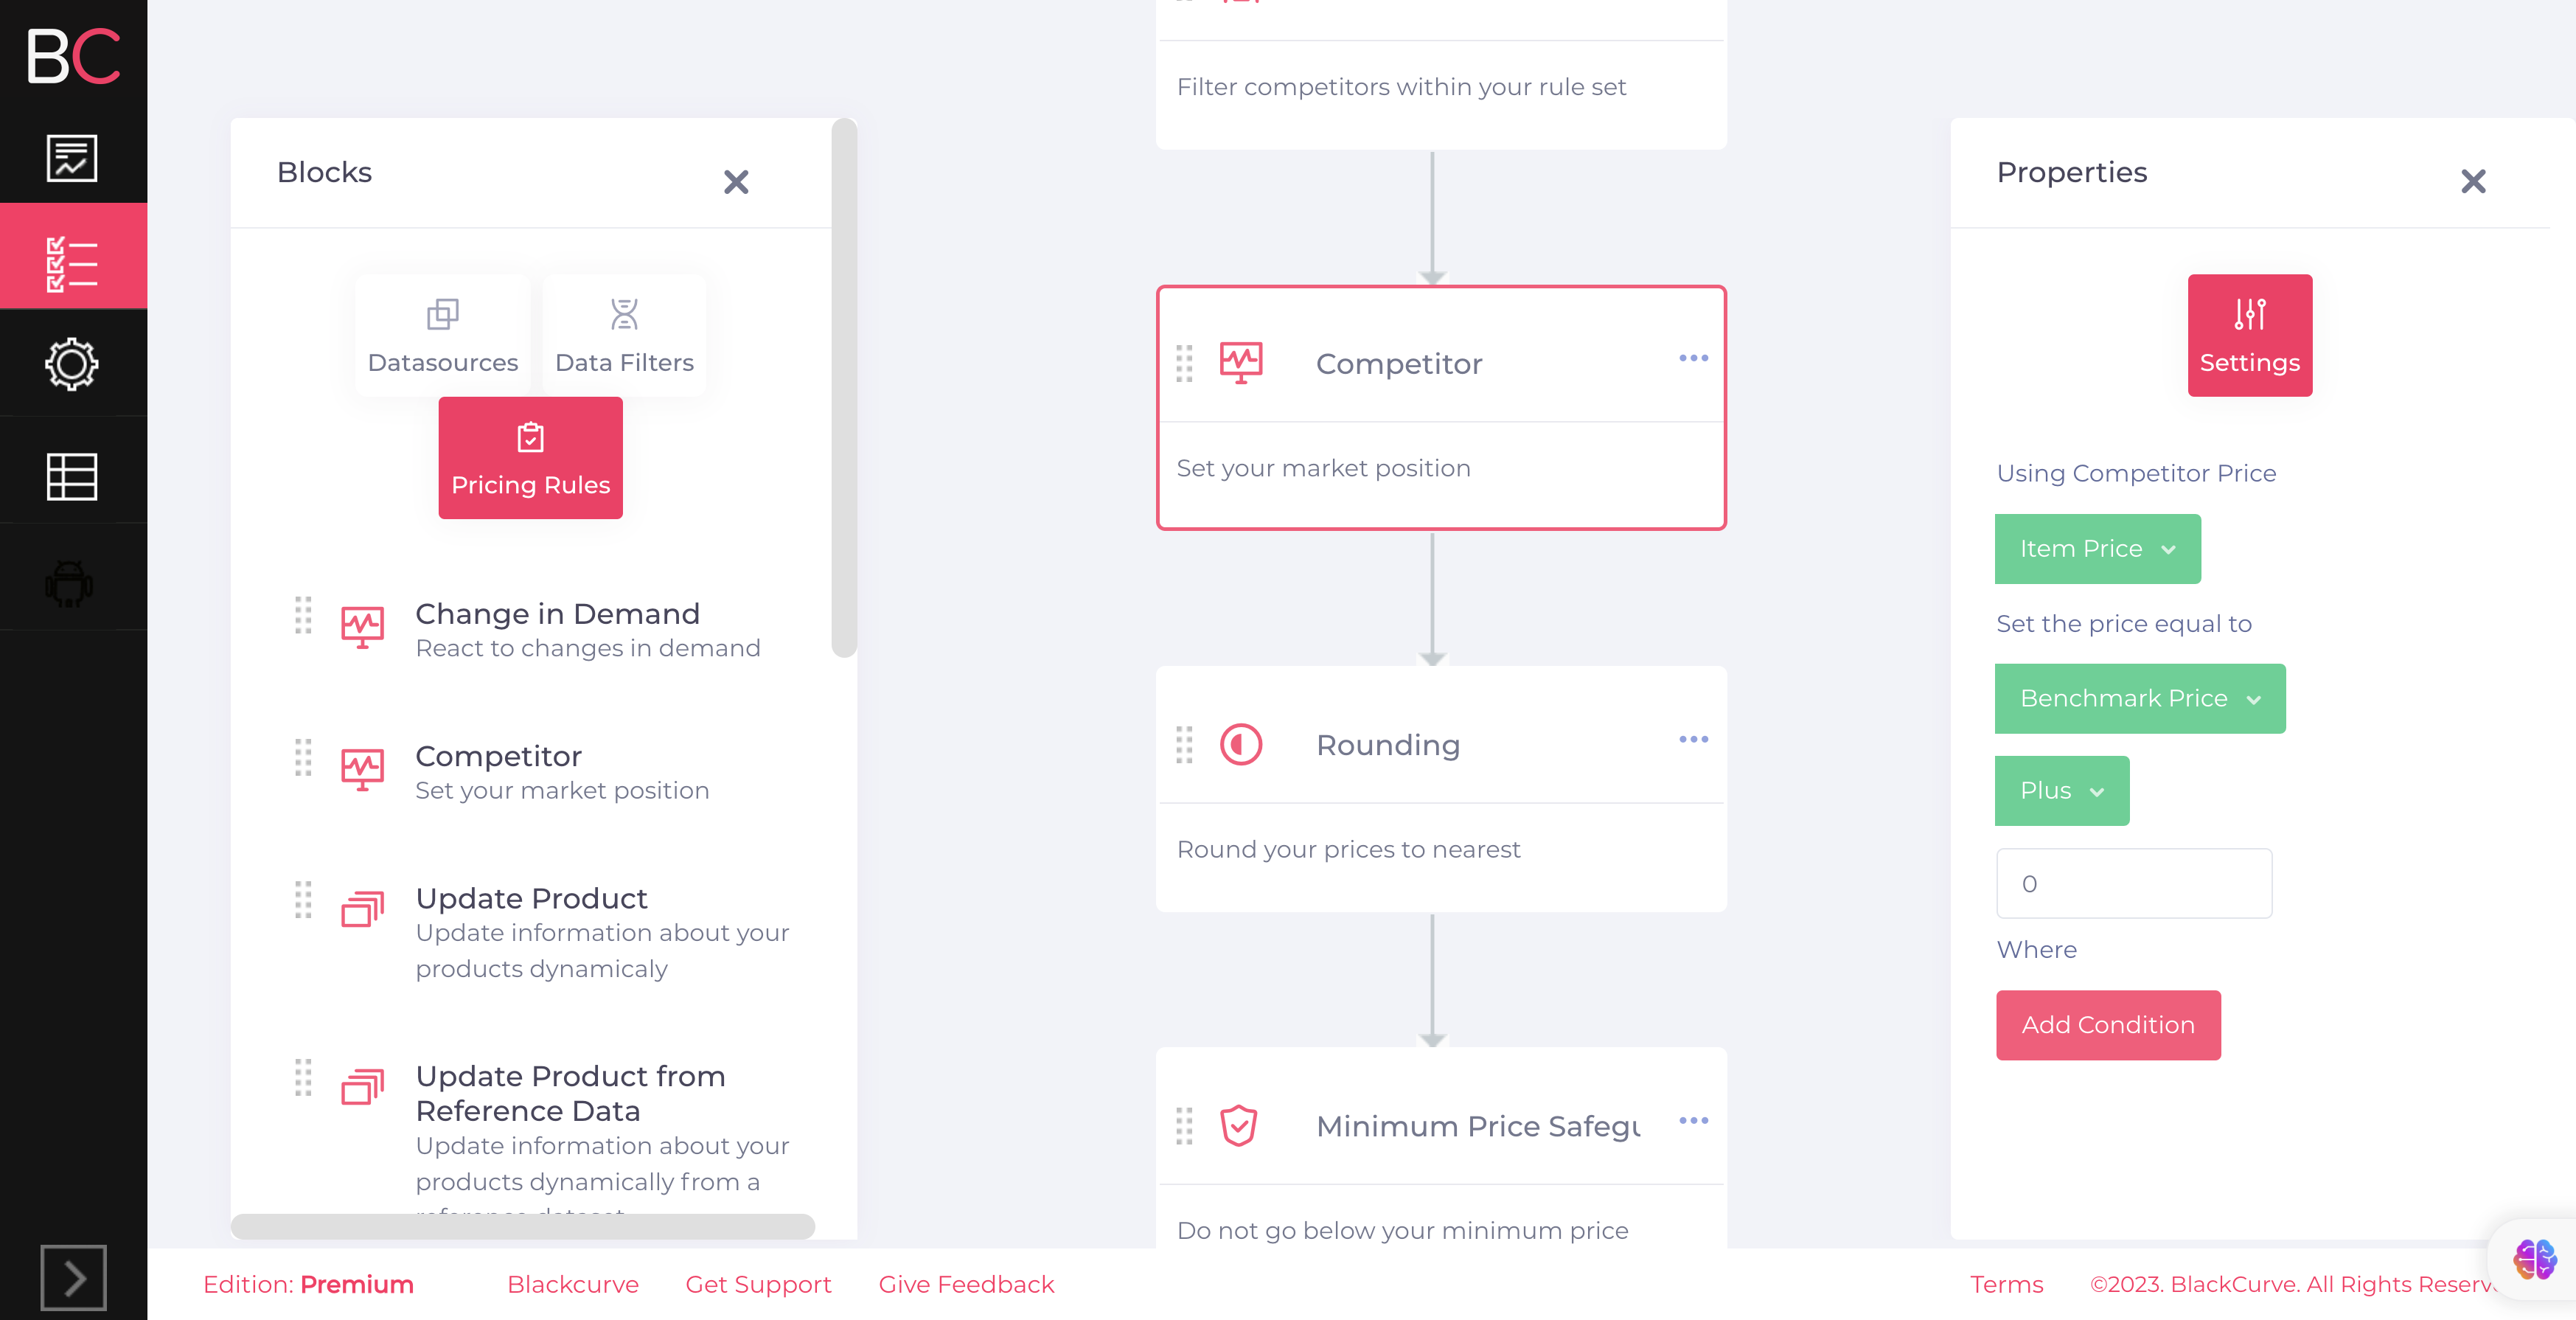The image size is (2576, 1320).
Task: Expand the Item Price dropdown
Action: coord(2097,547)
